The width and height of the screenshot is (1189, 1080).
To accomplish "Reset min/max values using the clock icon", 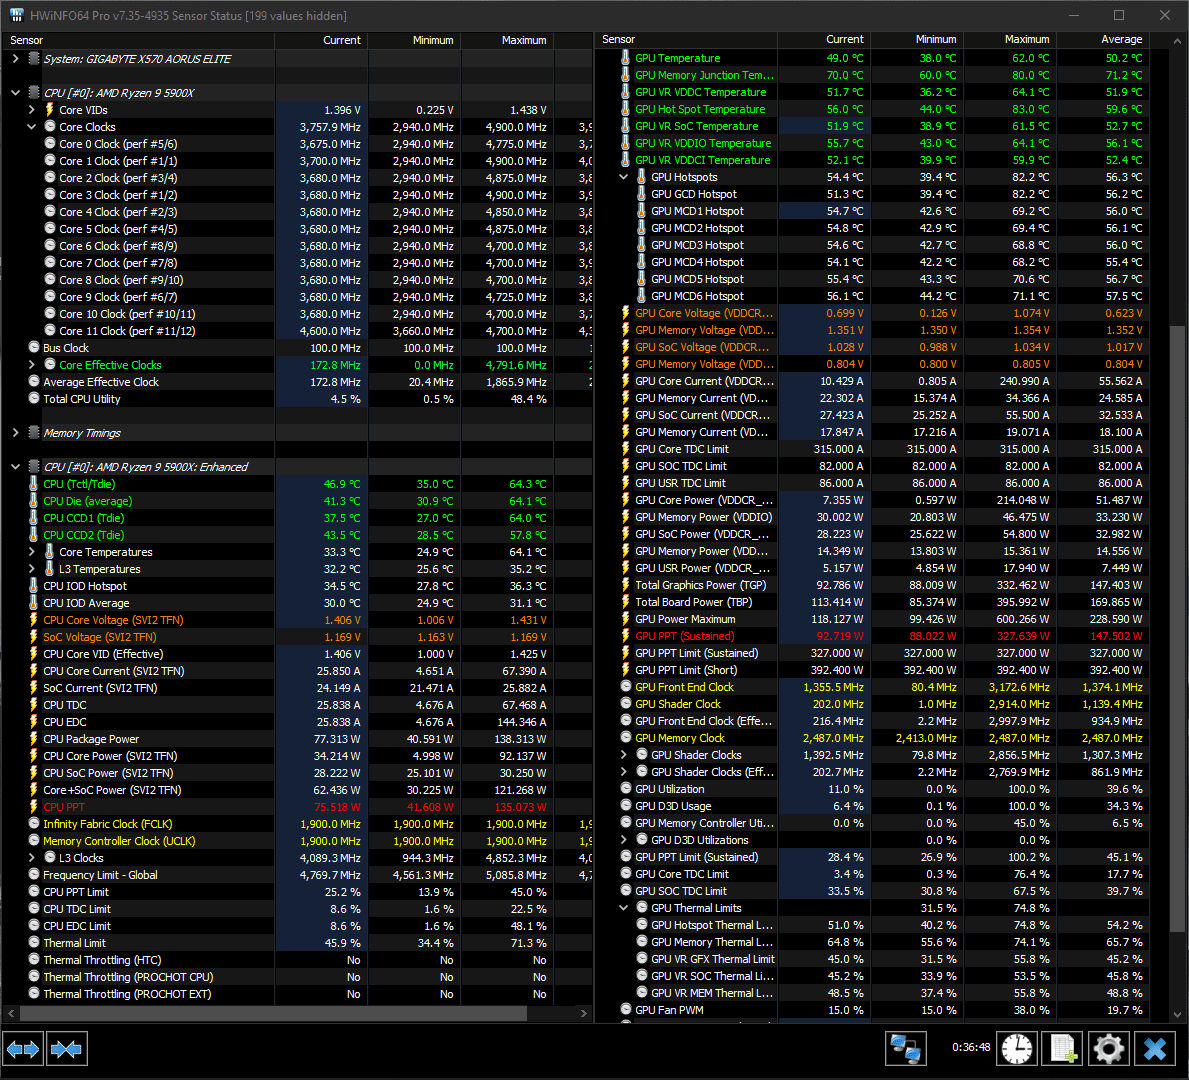I will pos(1016,1050).
